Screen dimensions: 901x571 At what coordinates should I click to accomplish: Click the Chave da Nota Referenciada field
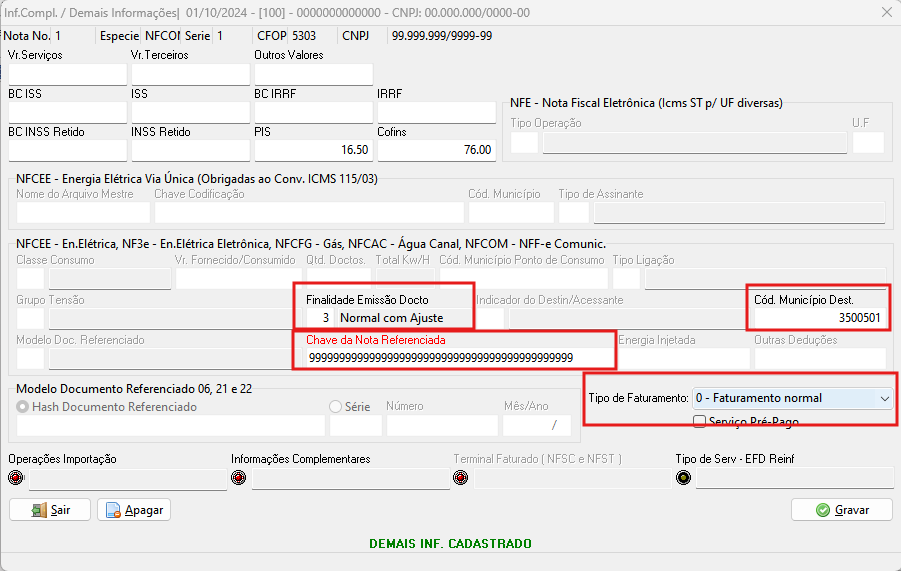pyautogui.click(x=459, y=358)
